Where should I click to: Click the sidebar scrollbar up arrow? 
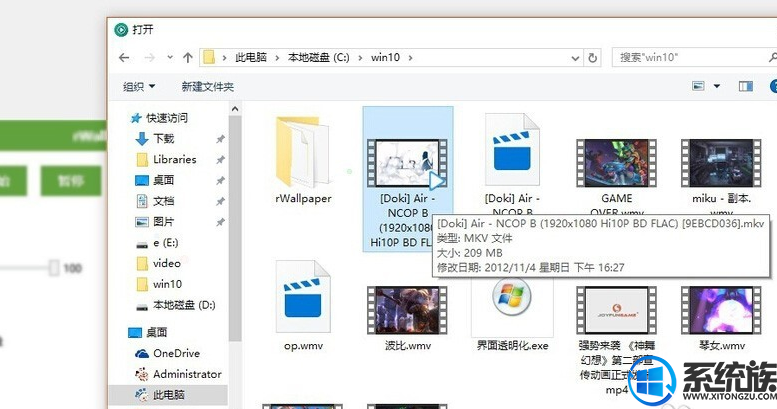[x=235, y=109]
